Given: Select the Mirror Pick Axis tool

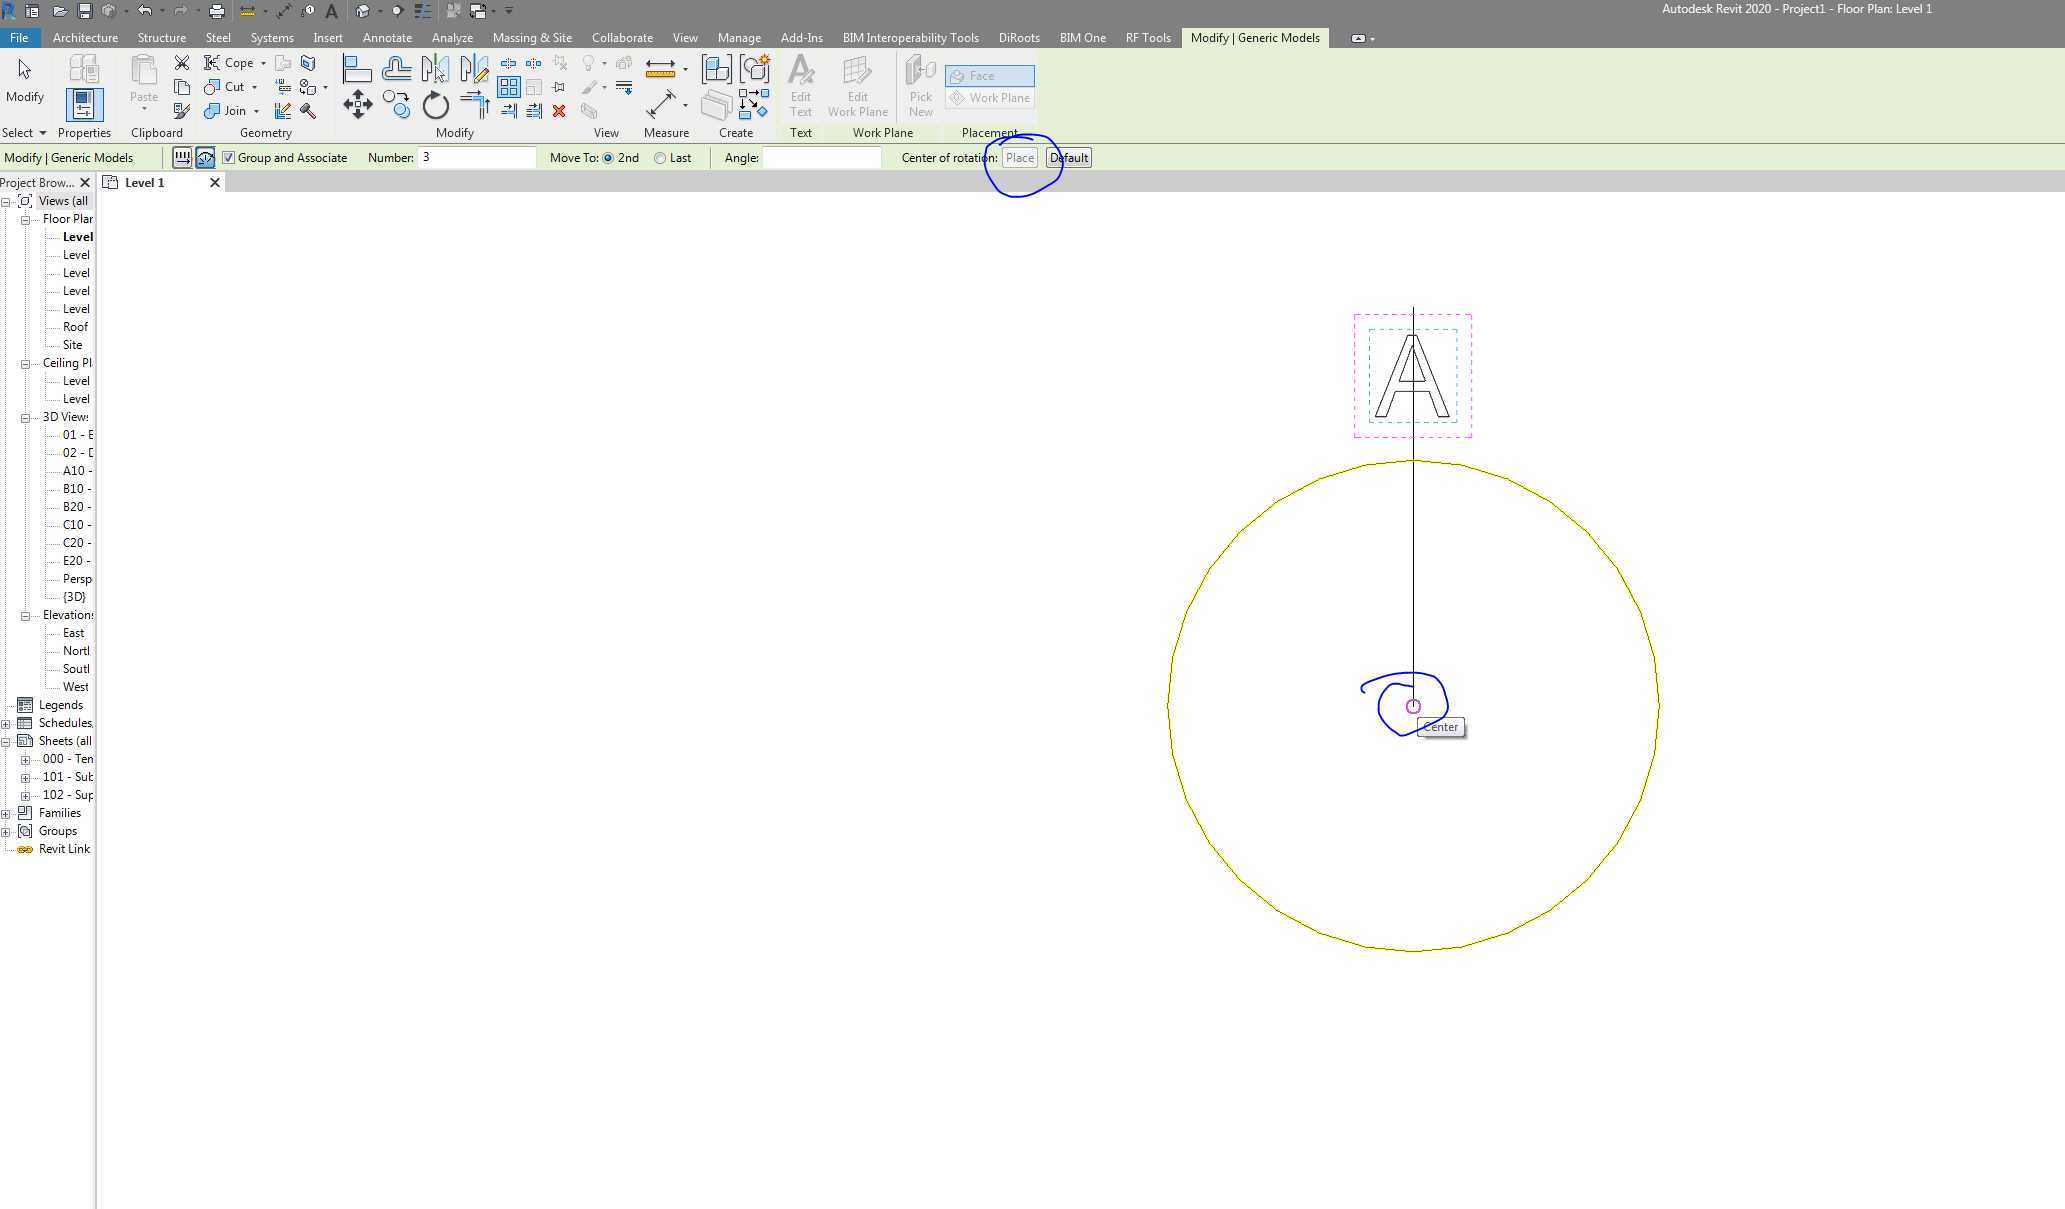Looking at the screenshot, I should pyautogui.click(x=437, y=70).
